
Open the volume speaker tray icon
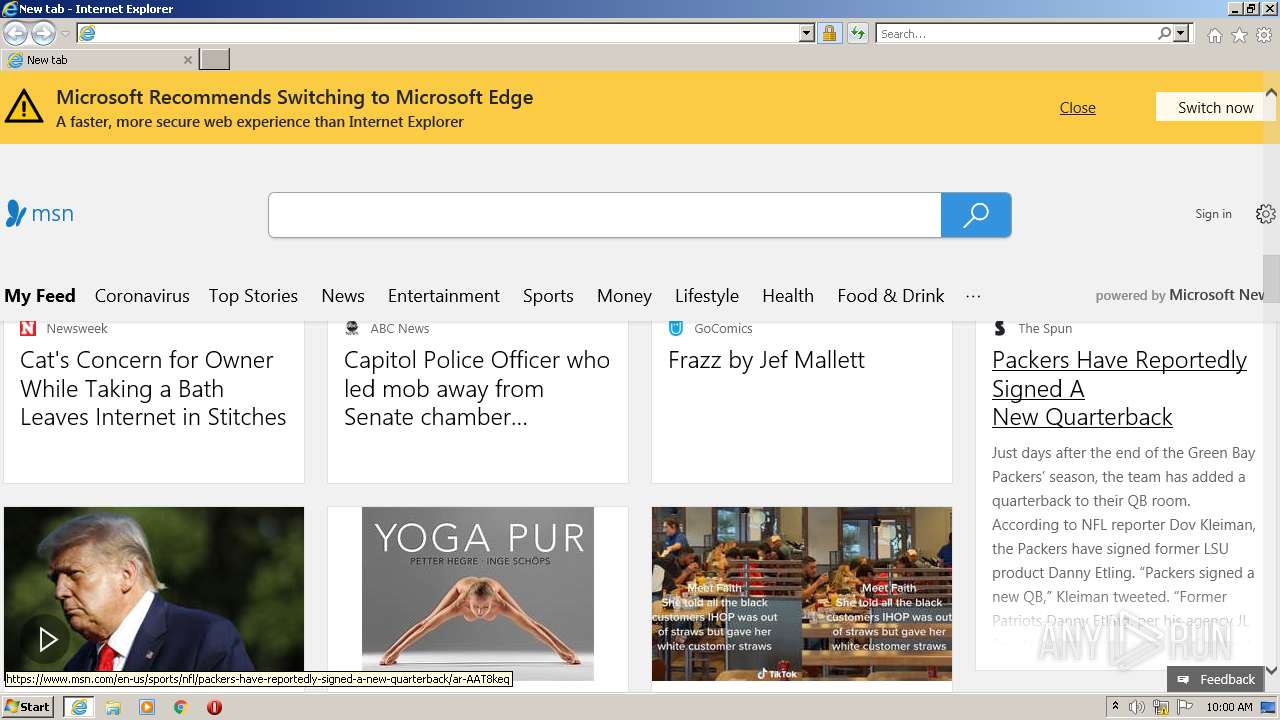pyautogui.click(x=1137, y=707)
